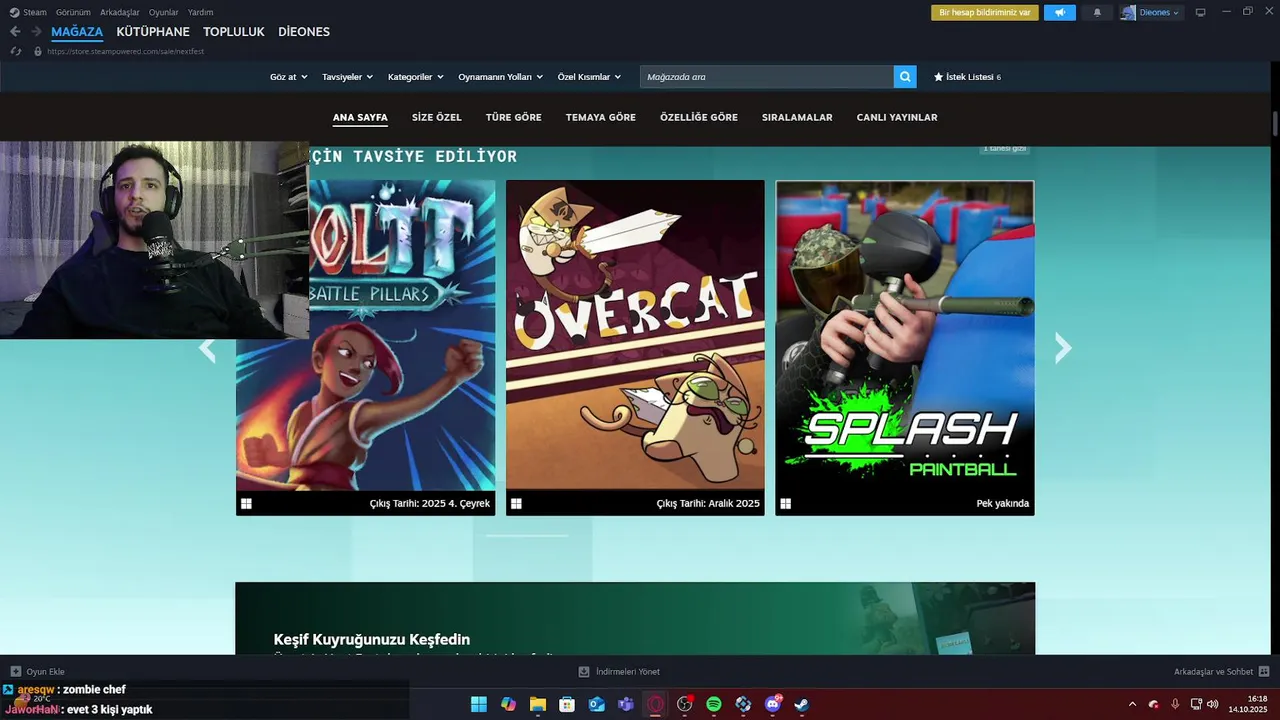Viewport: 1280px width, 720px height.
Task: Select the ÖZELLİĞE GÖRE tab
Action: click(699, 117)
